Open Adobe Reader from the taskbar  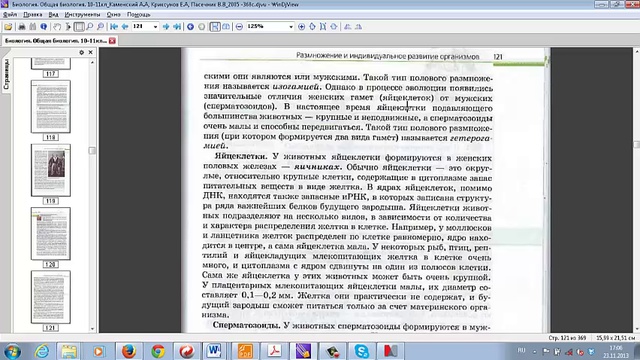point(274,351)
